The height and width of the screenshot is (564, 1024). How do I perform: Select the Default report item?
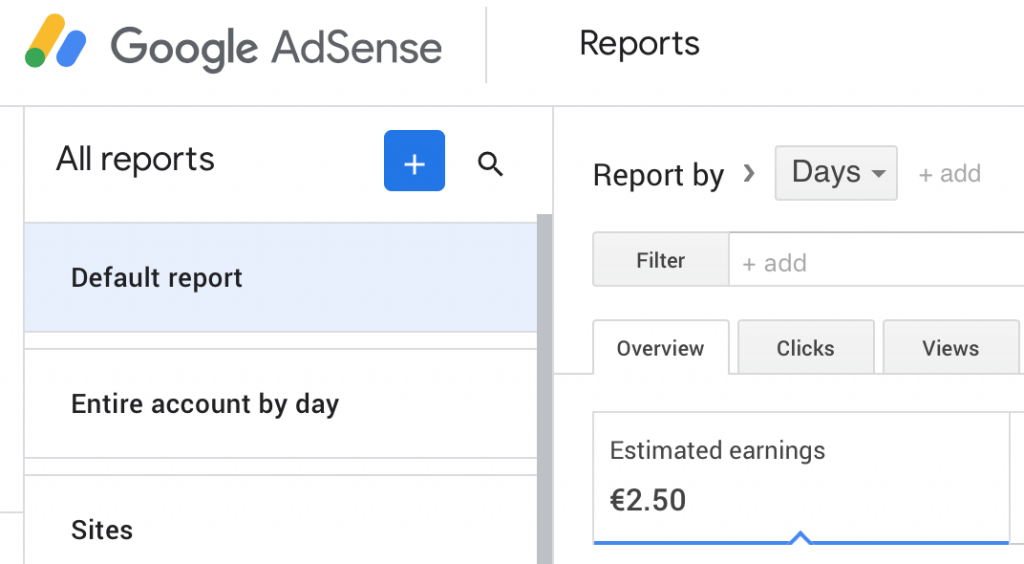[281, 277]
